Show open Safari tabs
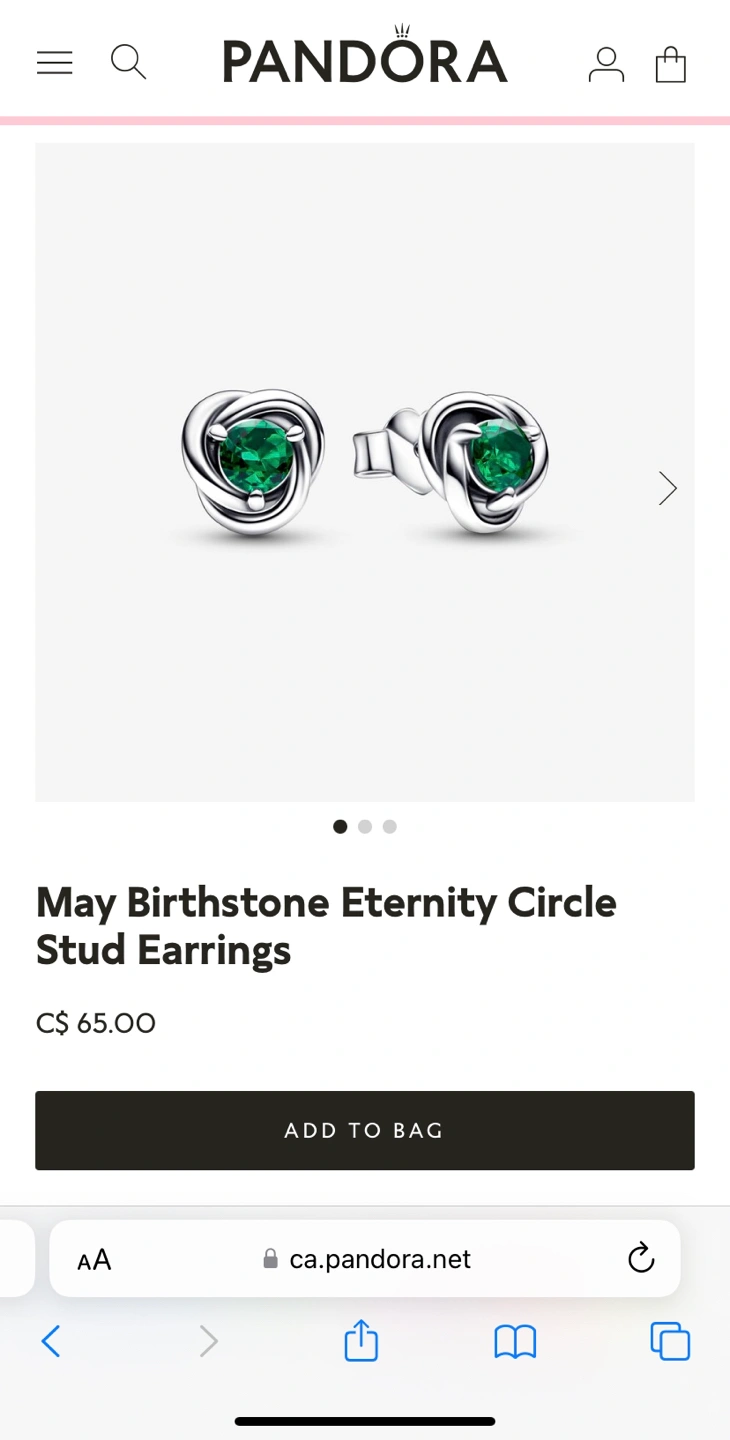The height and width of the screenshot is (1440, 730). click(670, 1341)
